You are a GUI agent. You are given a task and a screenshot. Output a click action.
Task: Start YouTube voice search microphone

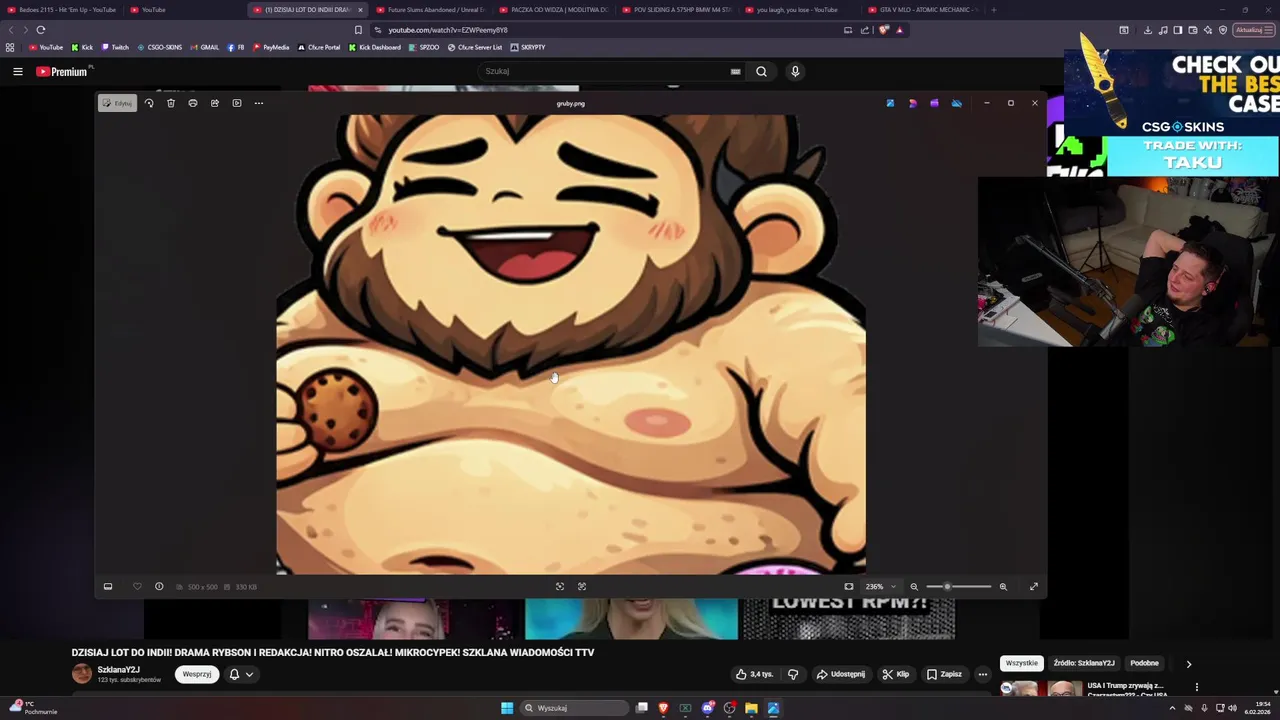click(x=795, y=71)
